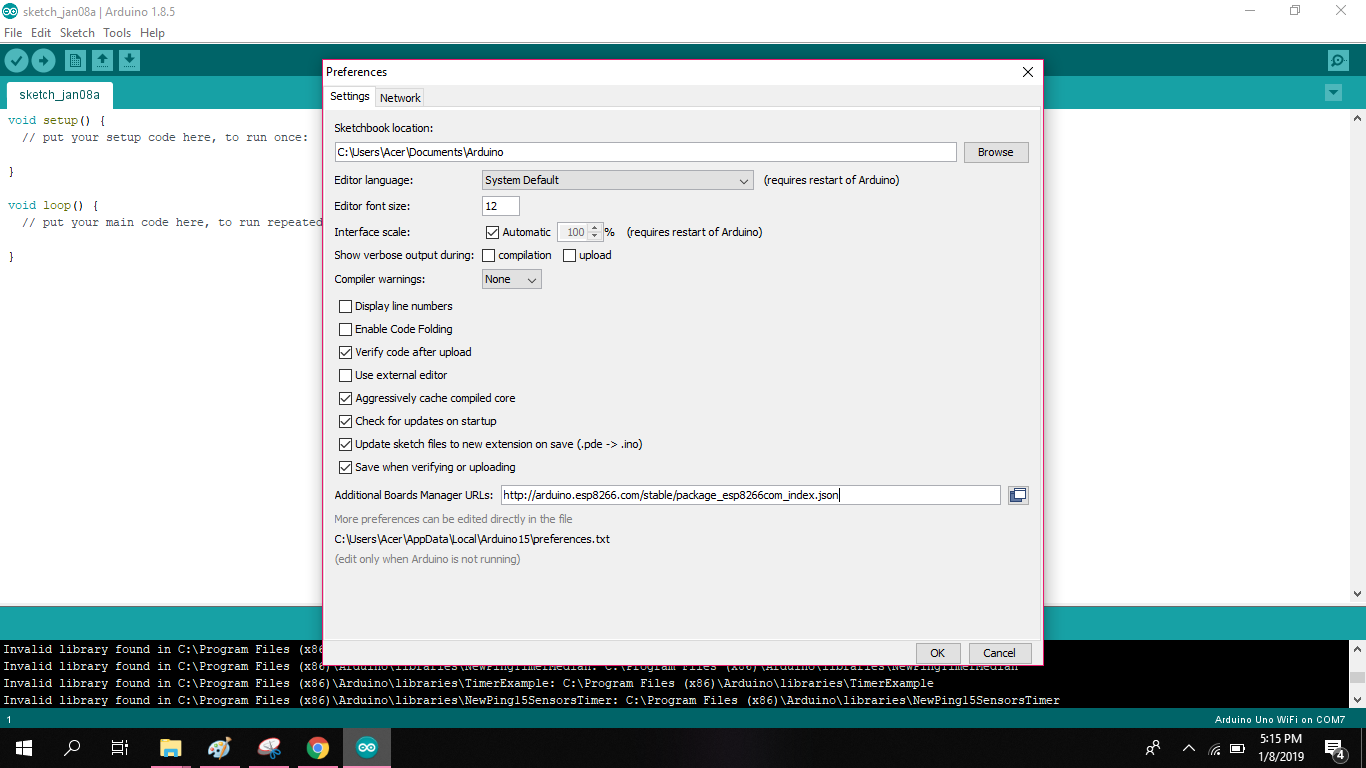Decrease interface scale with down arrow
Screen dimensions: 1366x768
point(596,237)
